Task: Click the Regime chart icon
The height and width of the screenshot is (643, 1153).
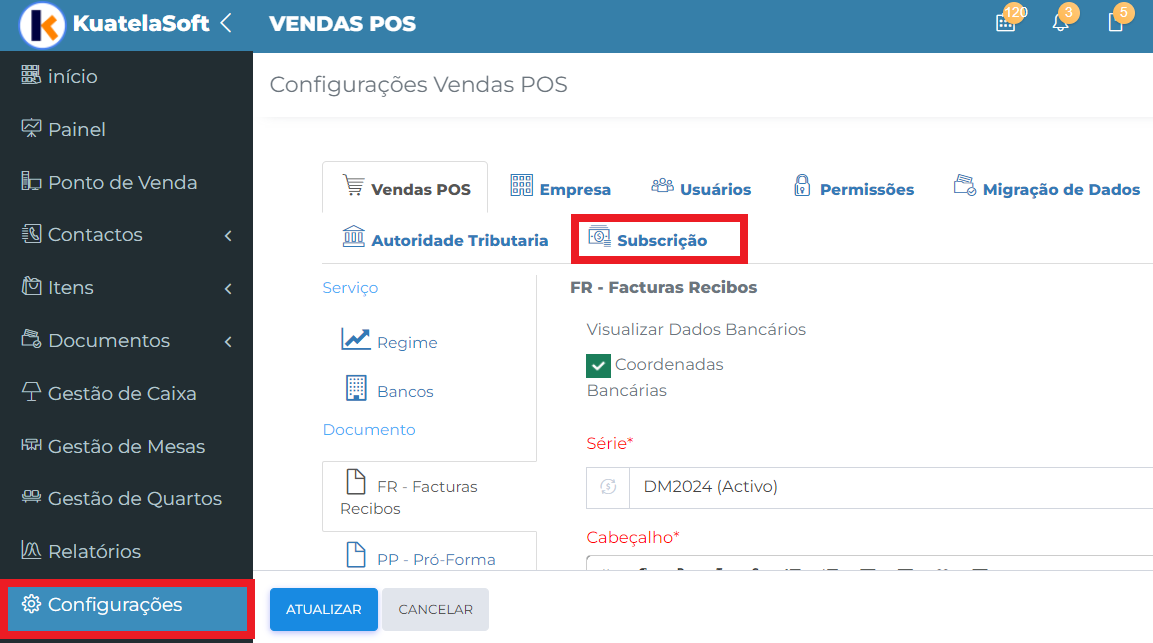Action: 355,338
